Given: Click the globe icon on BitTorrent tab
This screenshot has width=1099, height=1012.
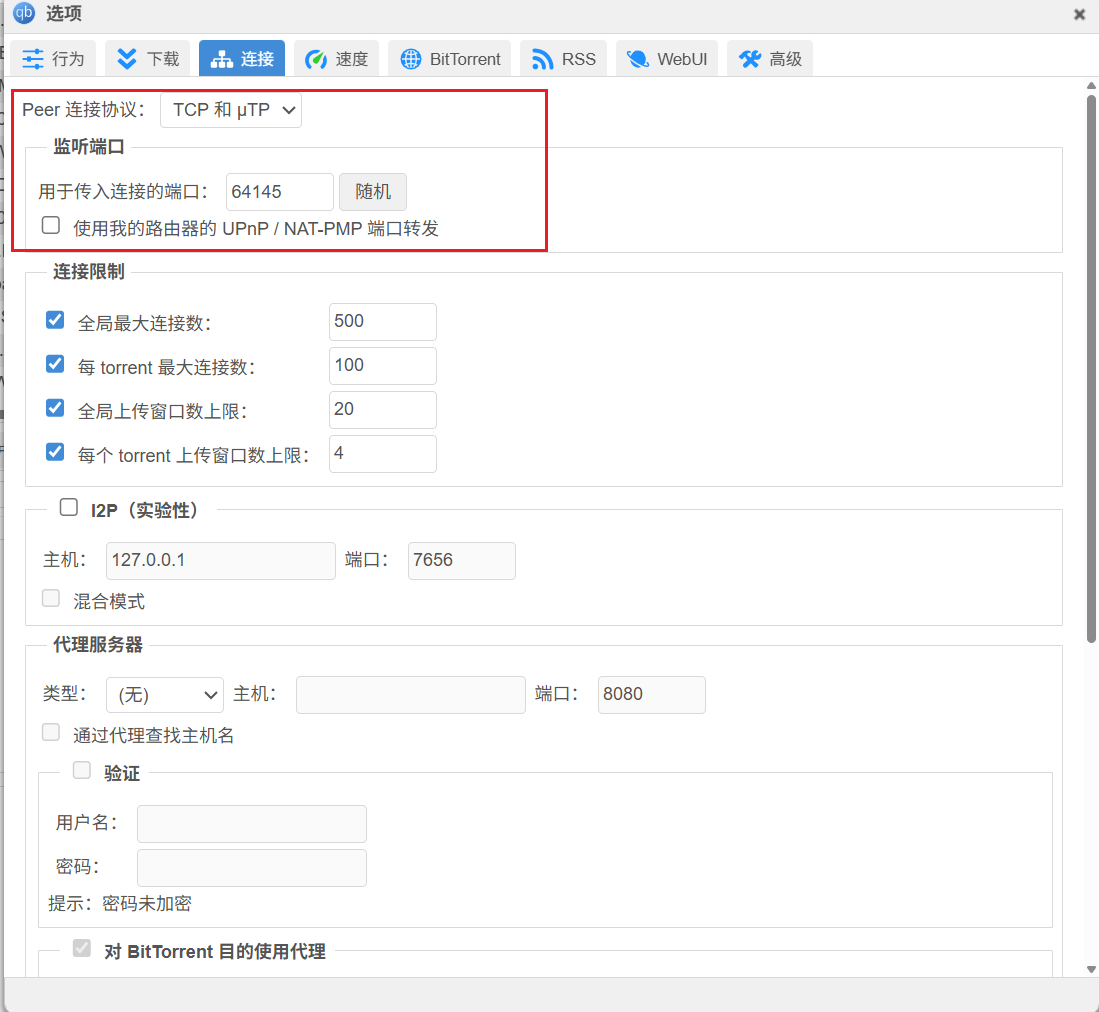Looking at the screenshot, I should [411, 59].
